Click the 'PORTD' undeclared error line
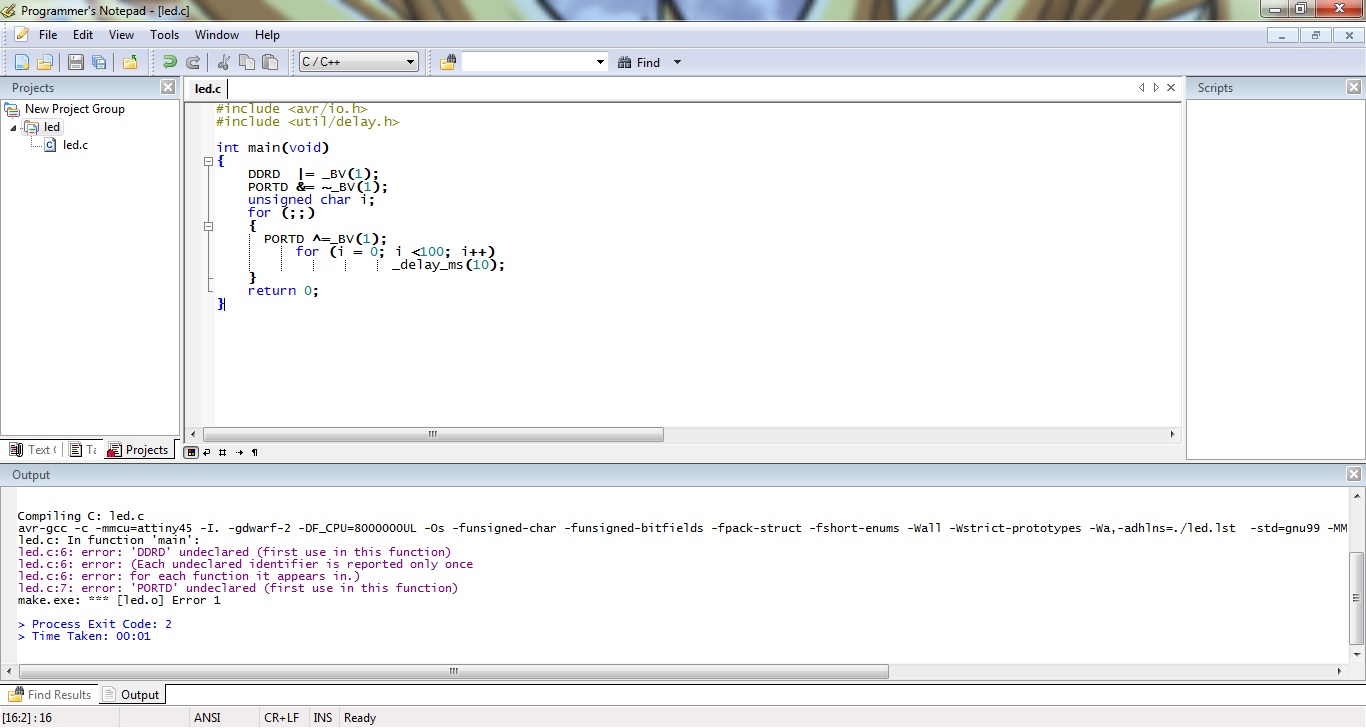Viewport: 1366px width, 728px height. coord(238,588)
